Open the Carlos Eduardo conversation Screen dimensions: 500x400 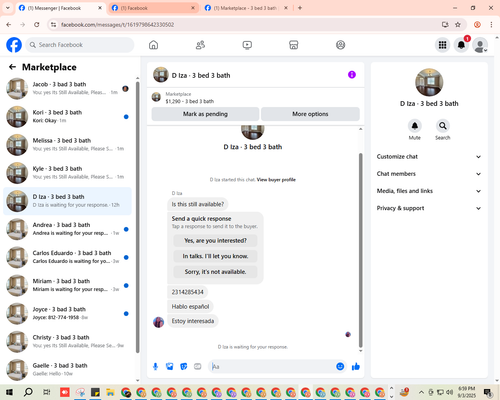point(67,257)
